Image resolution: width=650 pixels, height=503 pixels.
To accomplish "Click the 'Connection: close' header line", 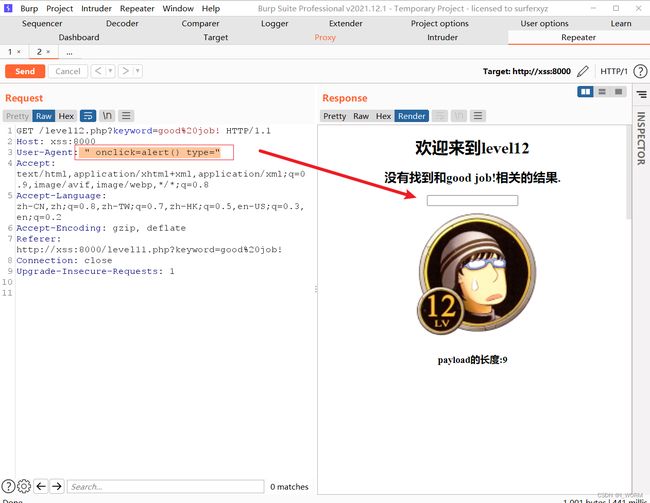I will (x=64, y=260).
